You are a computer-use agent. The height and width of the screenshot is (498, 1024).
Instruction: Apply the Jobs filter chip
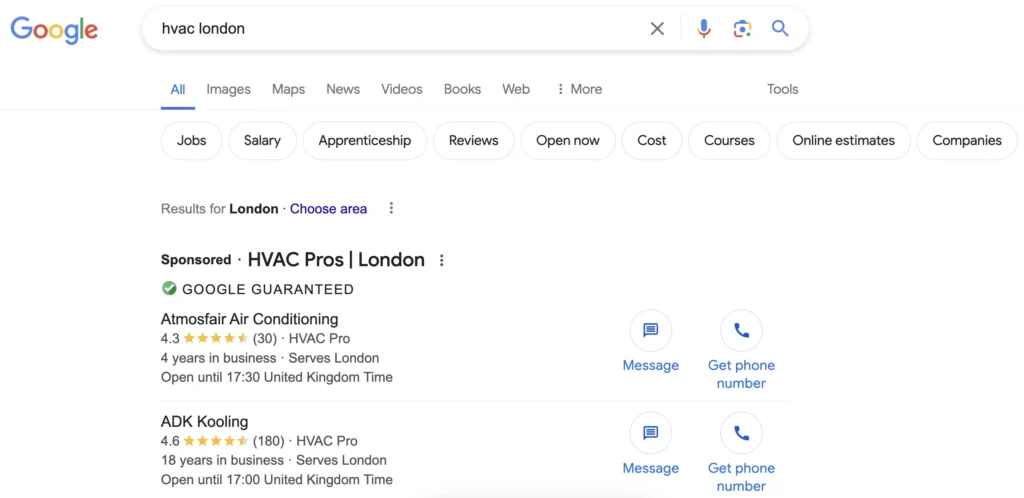(x=191, y=140)
